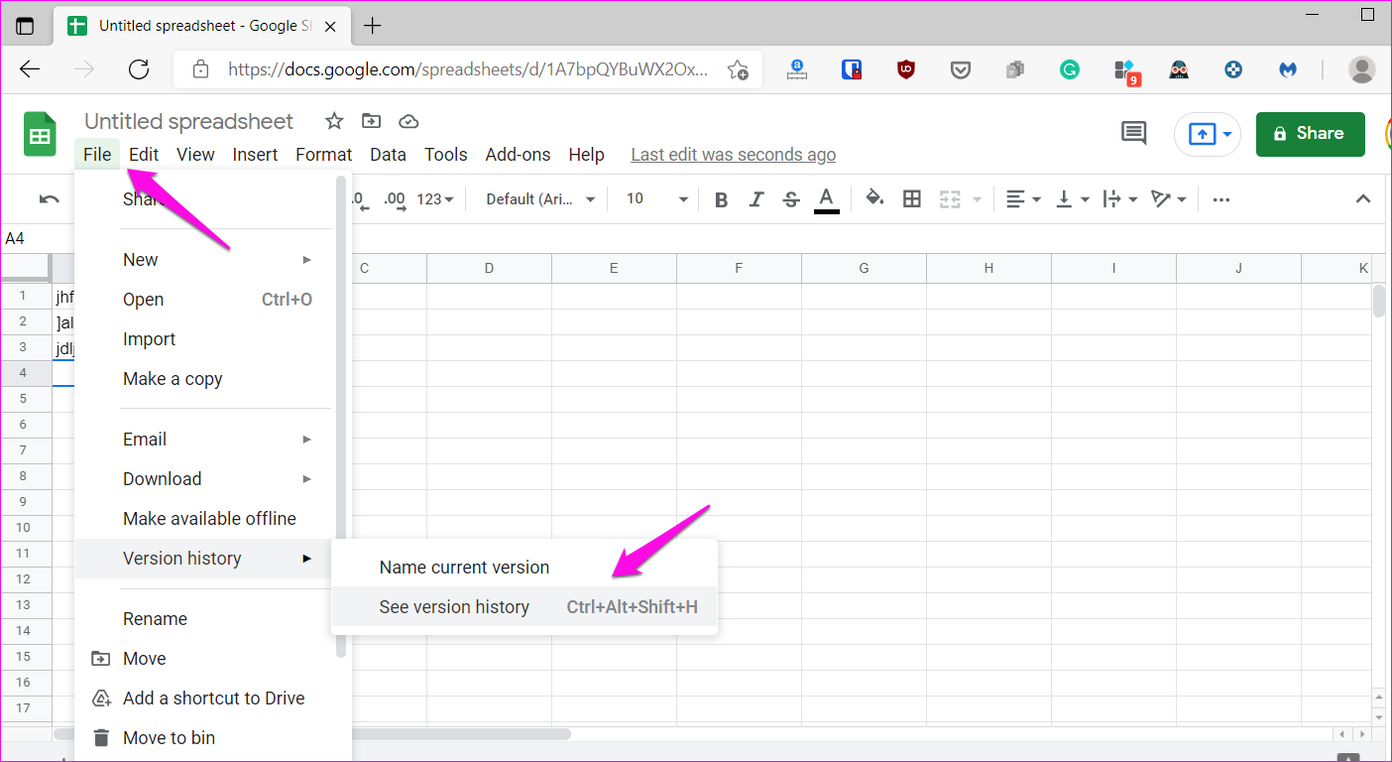Select Make a copy

(x=213, y=379)
